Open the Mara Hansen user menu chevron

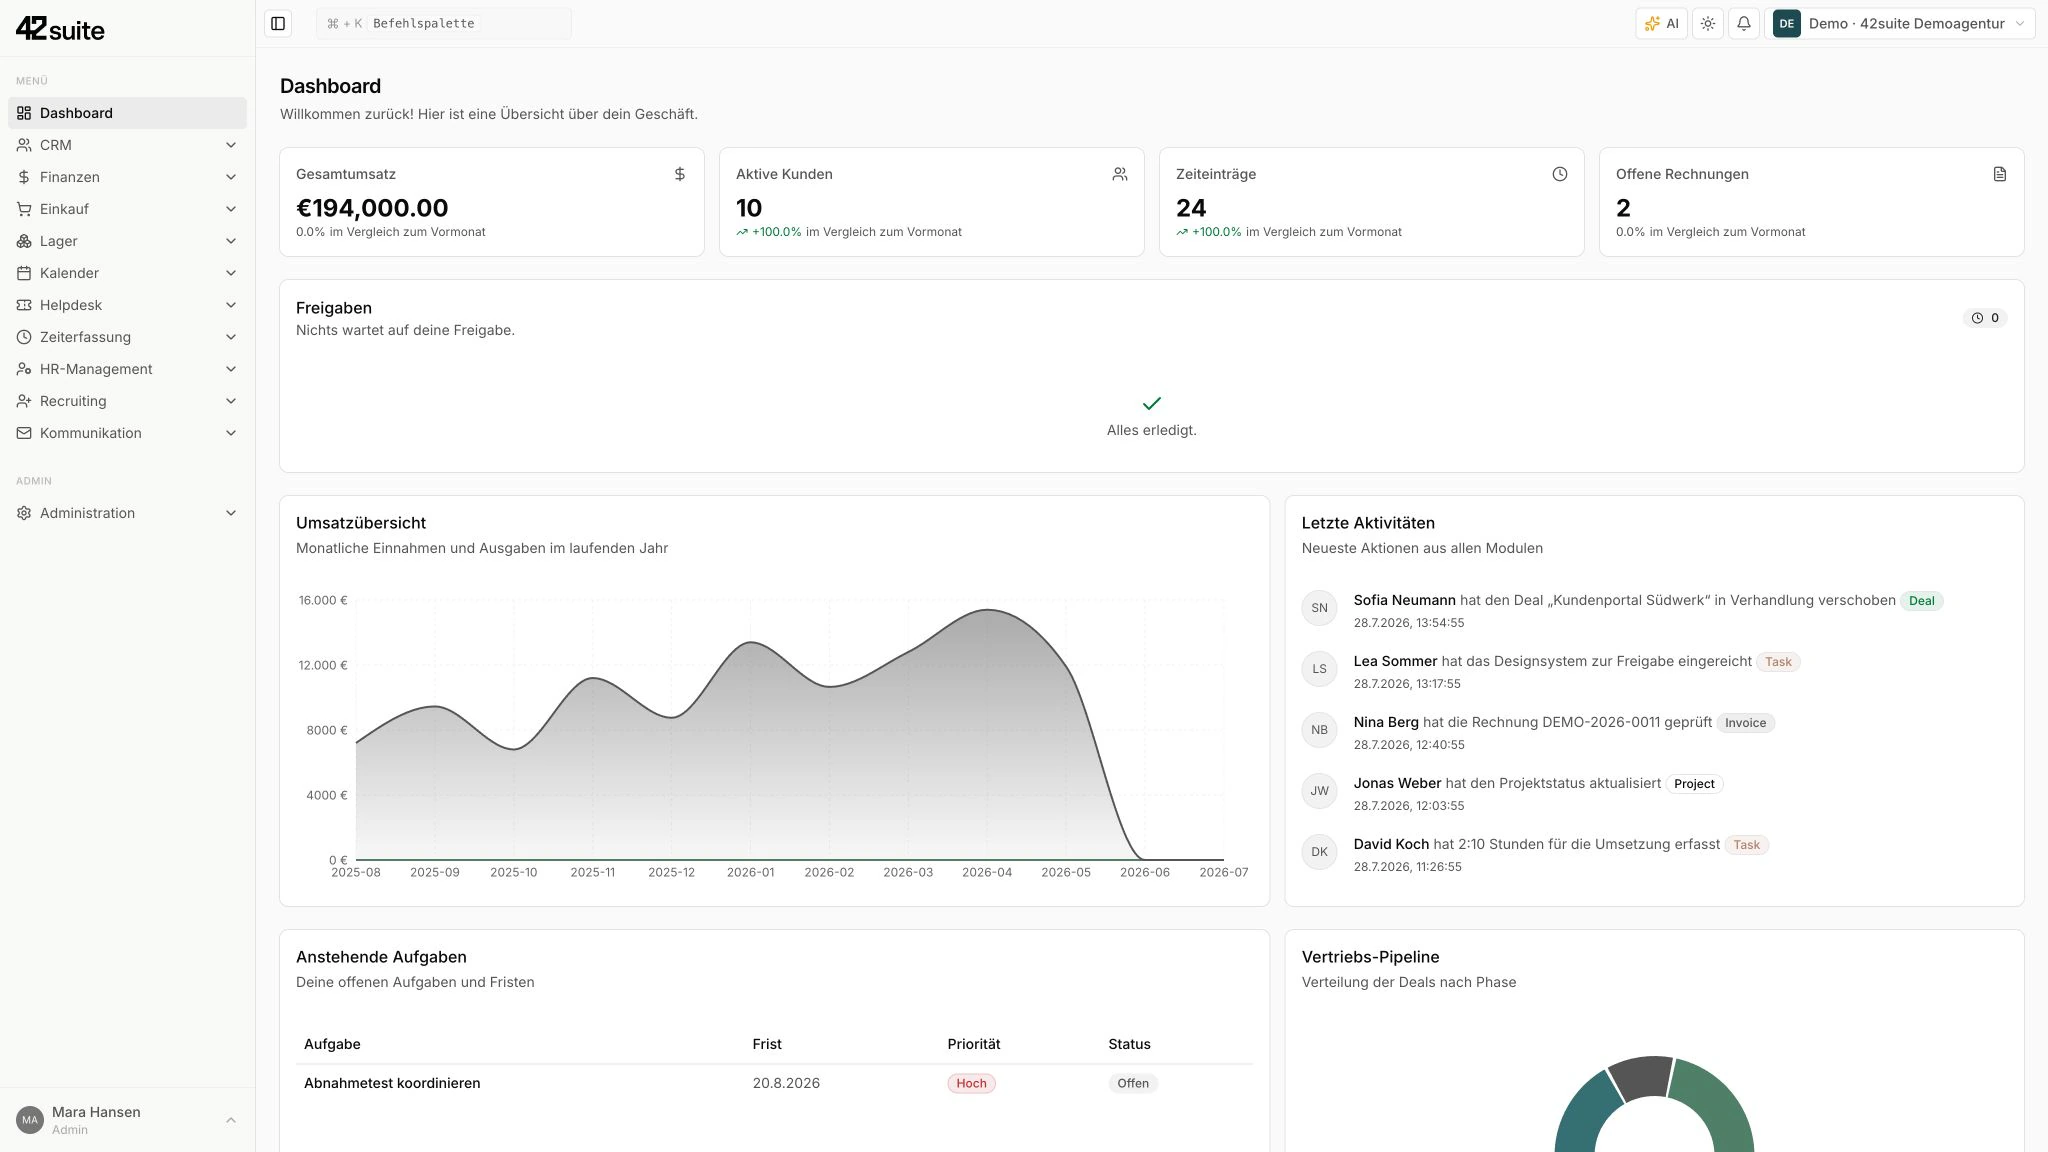coord(231,1120)
